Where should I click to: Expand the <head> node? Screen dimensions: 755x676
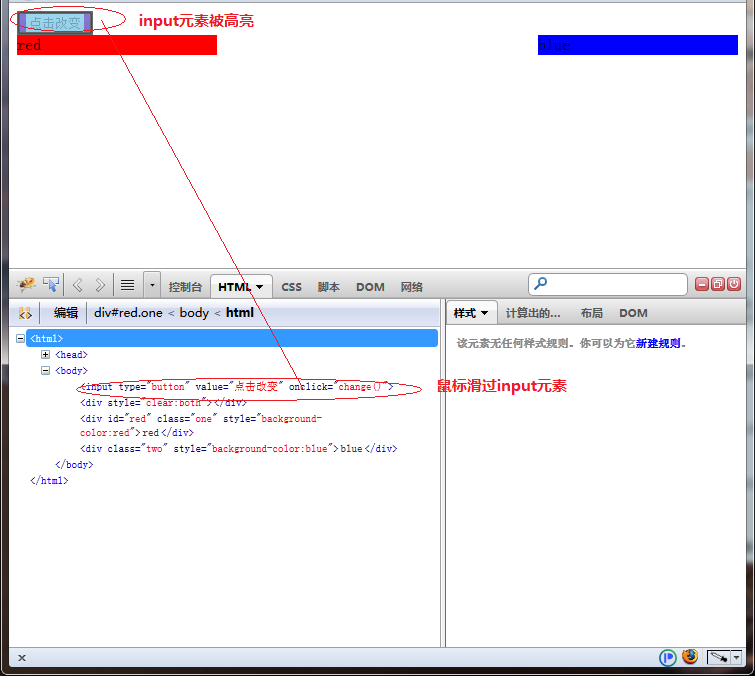coord(45,354)
